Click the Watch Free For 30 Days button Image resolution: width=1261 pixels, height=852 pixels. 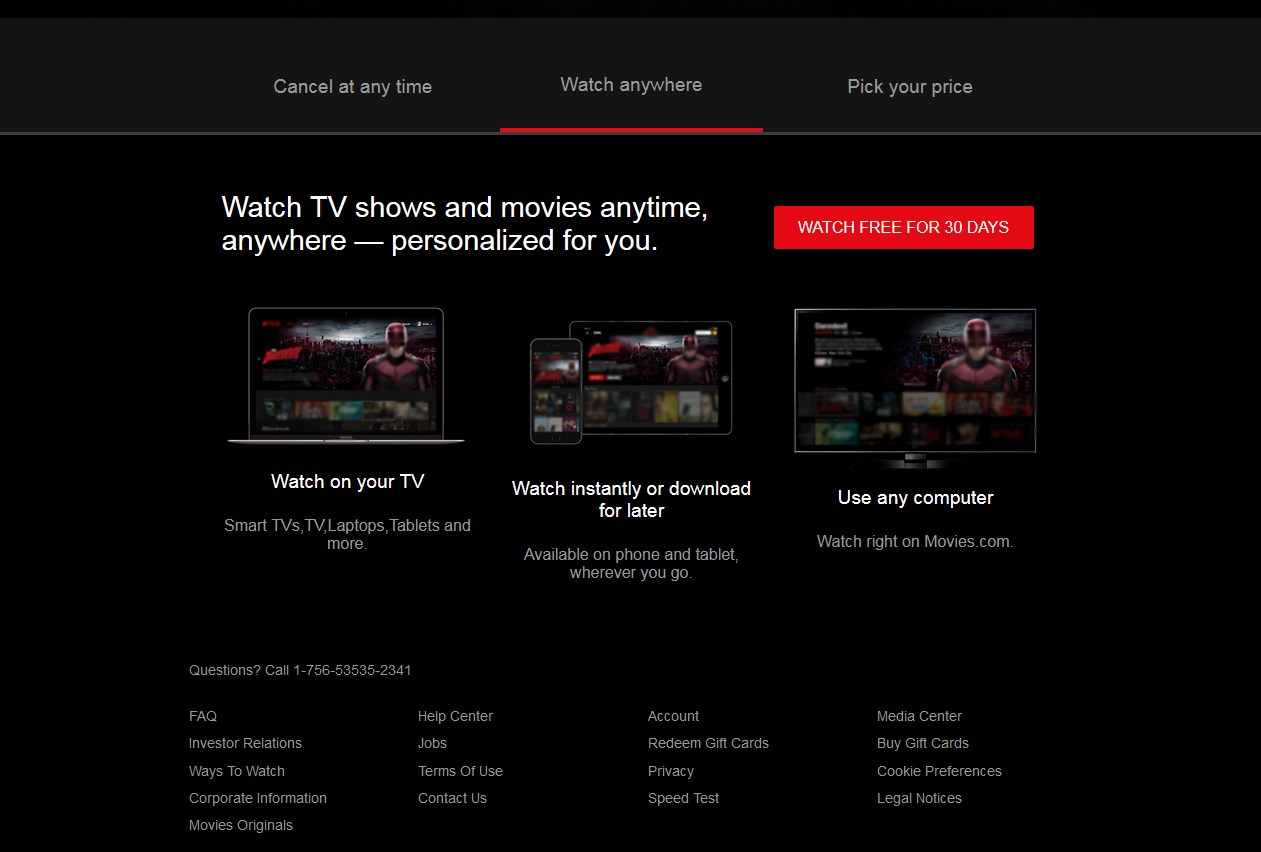click(903, 227)
